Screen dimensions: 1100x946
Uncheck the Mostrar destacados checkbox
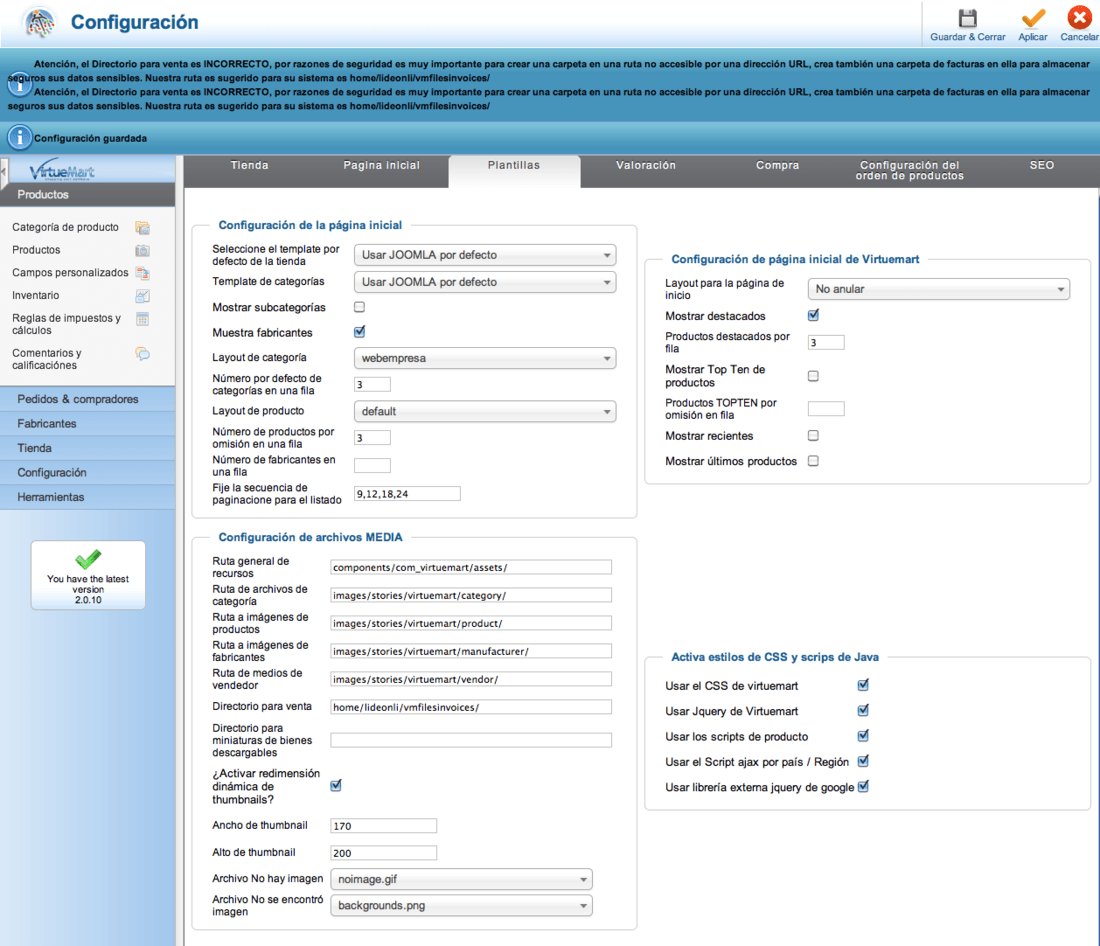[813, 315]
